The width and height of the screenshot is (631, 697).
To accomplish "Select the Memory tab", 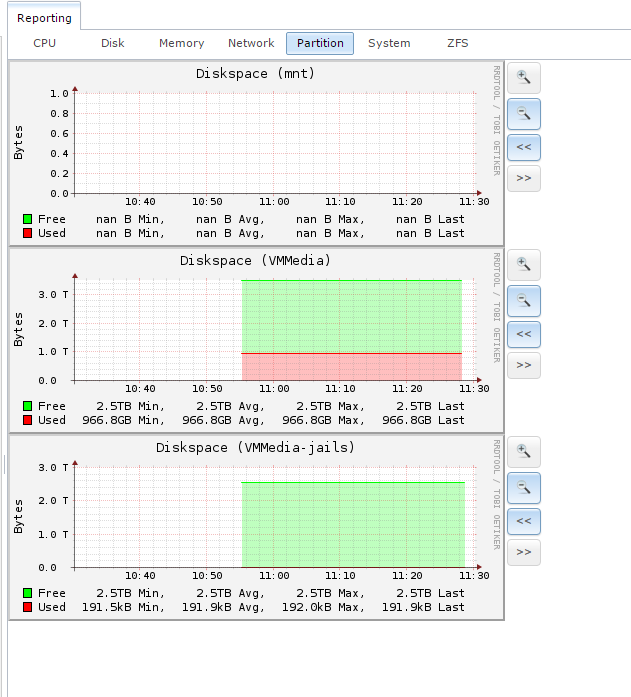I will [x=182, y=43].
